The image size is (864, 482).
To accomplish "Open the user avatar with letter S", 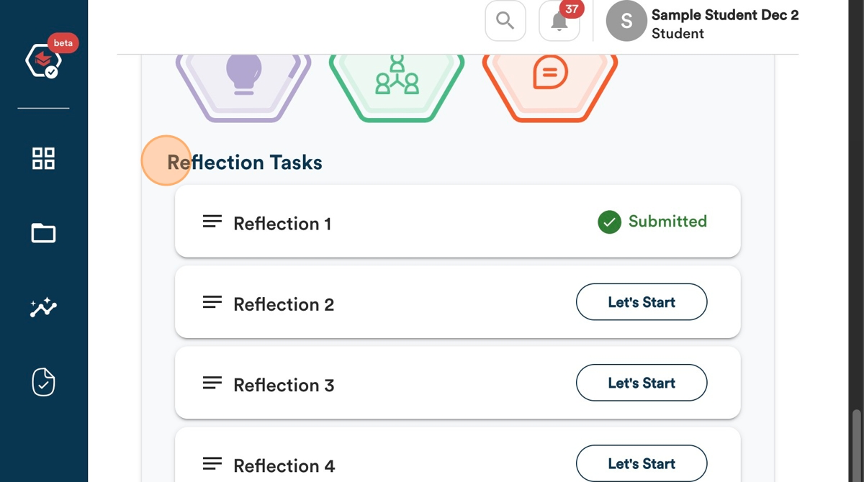I will pyautogui.click(x=626, y=21).
